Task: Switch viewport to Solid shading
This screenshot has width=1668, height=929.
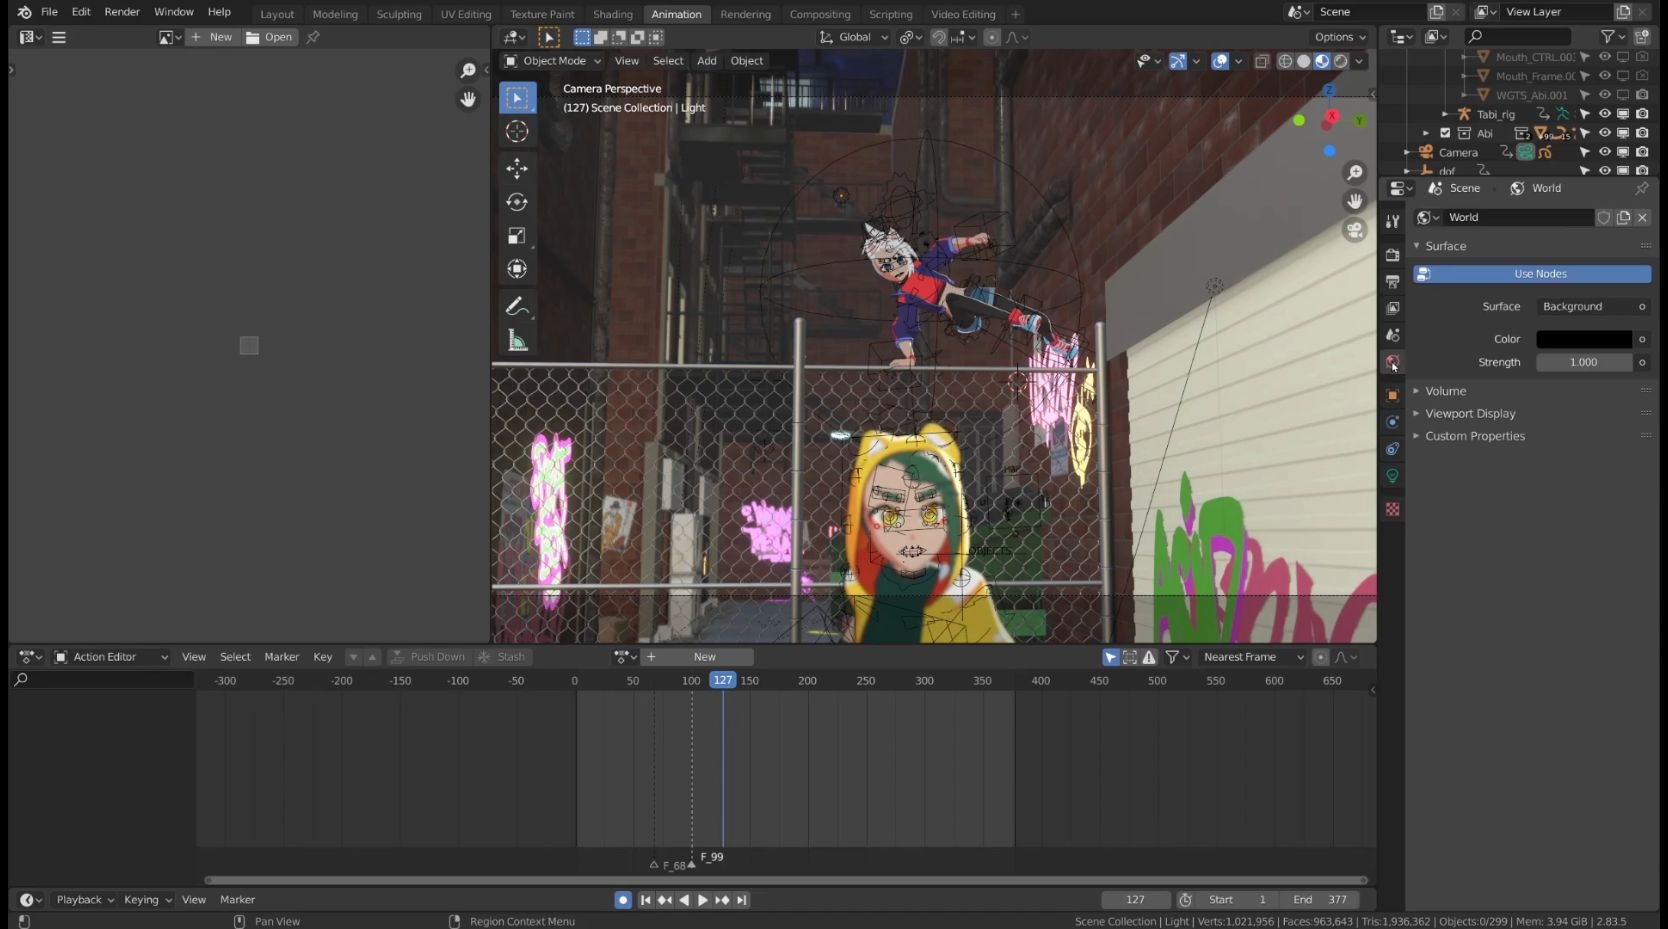Action: [x=1303, y=61]
